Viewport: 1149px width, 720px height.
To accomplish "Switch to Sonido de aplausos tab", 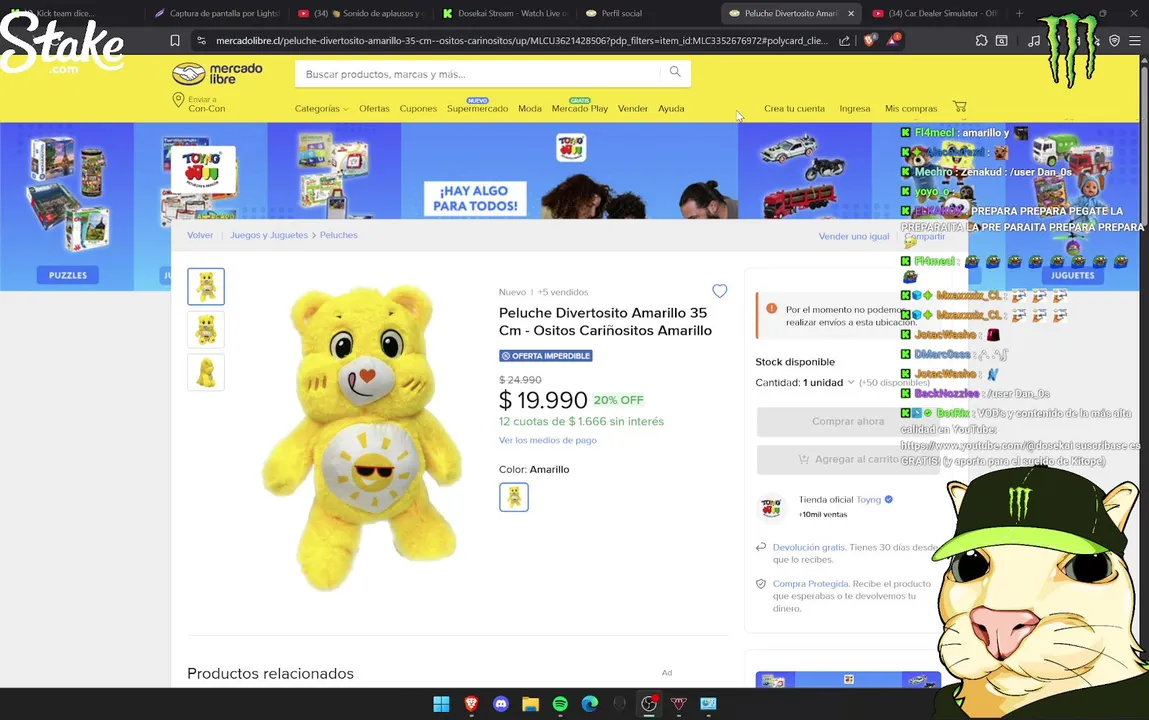I will pyautogui.click(x=361, y=13).
